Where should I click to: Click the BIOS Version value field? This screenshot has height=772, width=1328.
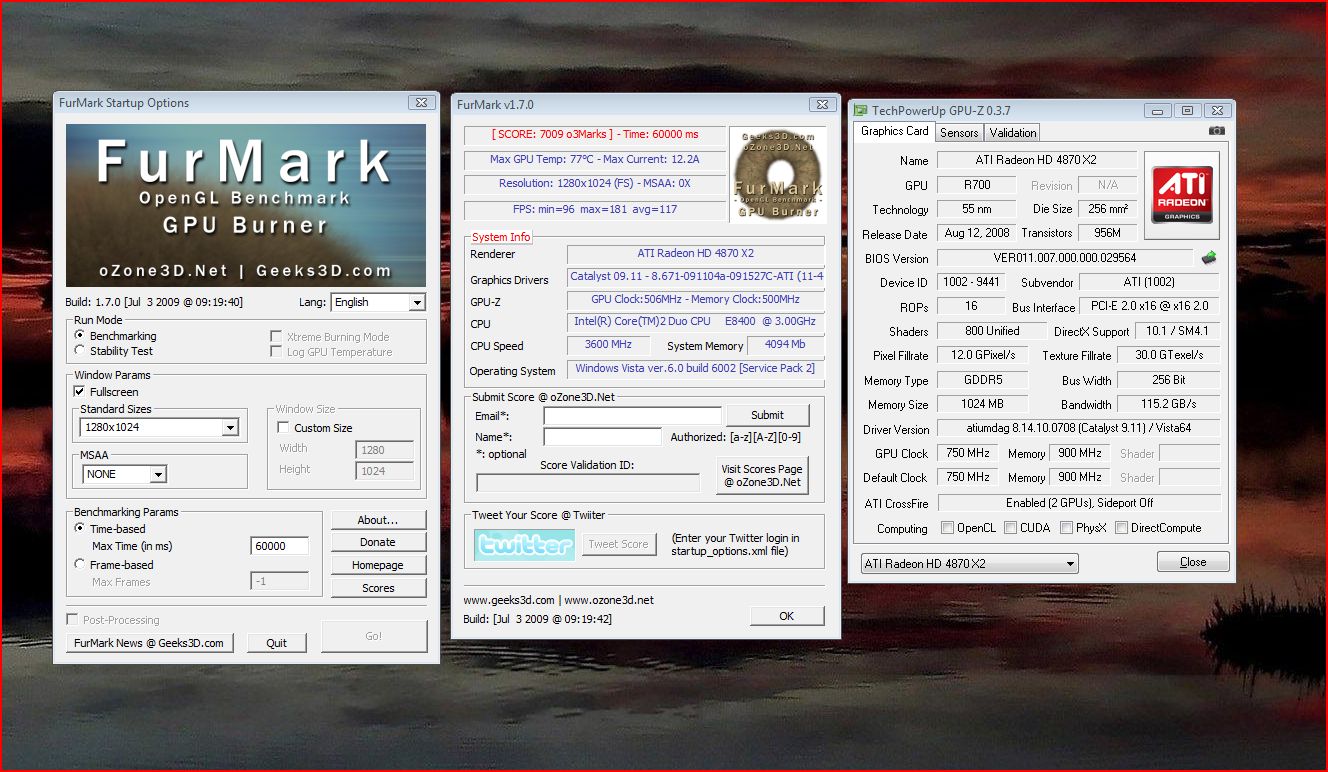click(x=1065, y=258)
